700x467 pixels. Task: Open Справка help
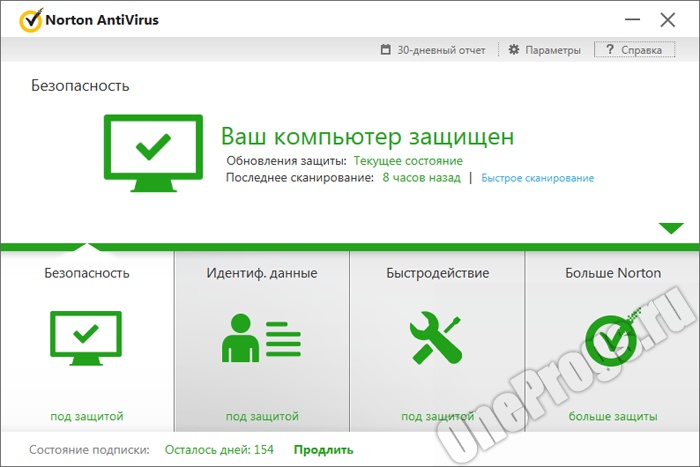pyautogui.click(x=634, y=50)
